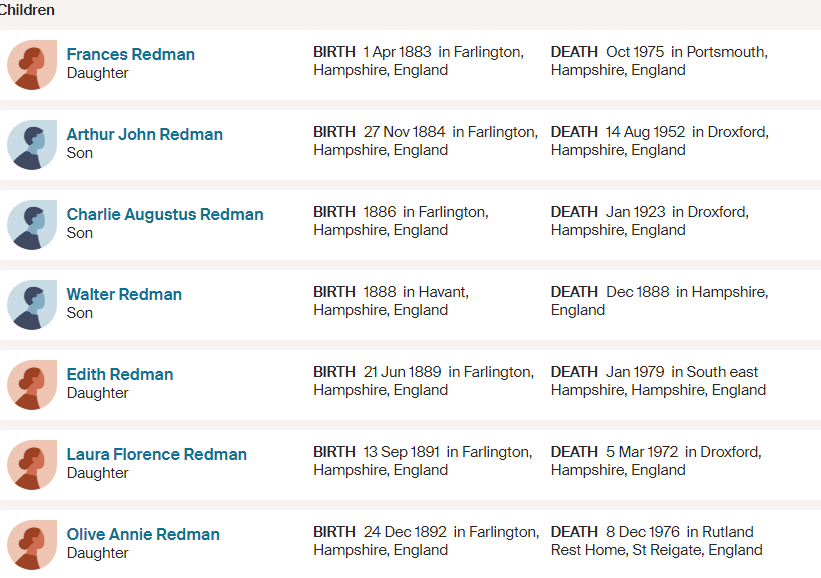Go to Charlie Augustus Redman's page
Screen dimensions: 821x578
click(x=165, y=214)
